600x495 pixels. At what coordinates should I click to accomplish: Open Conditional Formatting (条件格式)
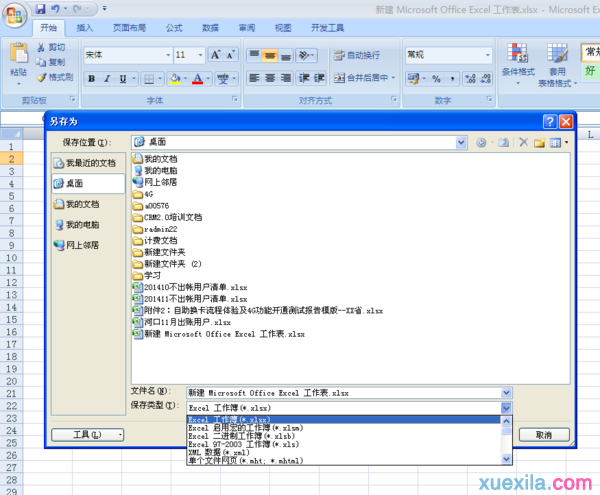(518, 64)
